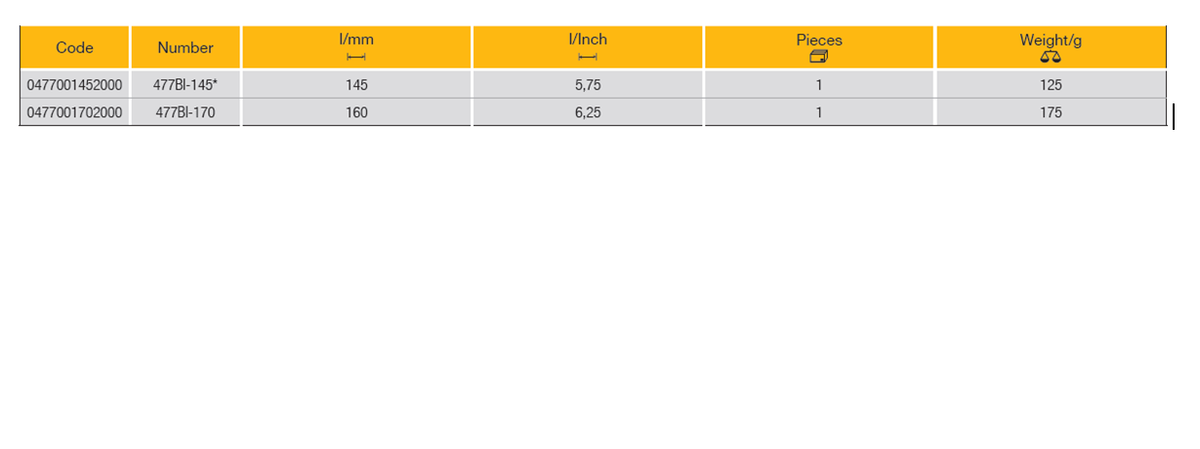1200x449 pixels.
Task: Select the 160 length value
Action: (x=357, y=113)
